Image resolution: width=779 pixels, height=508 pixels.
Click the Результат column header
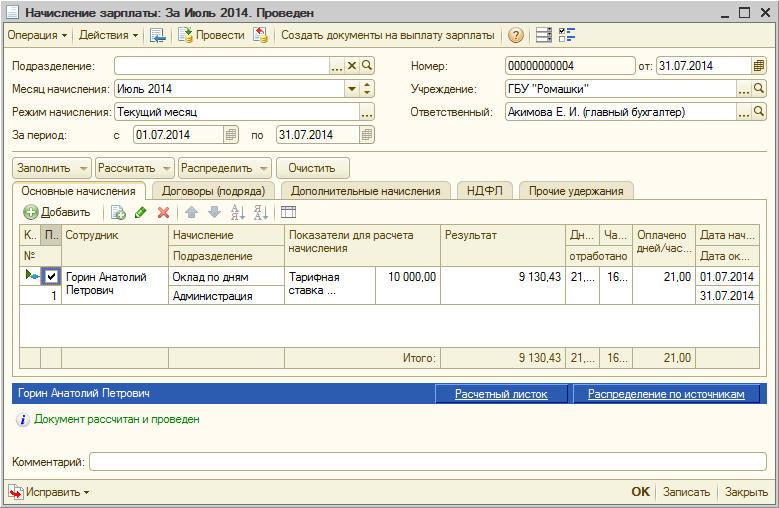pyautogui.click(x=503, y=245)
